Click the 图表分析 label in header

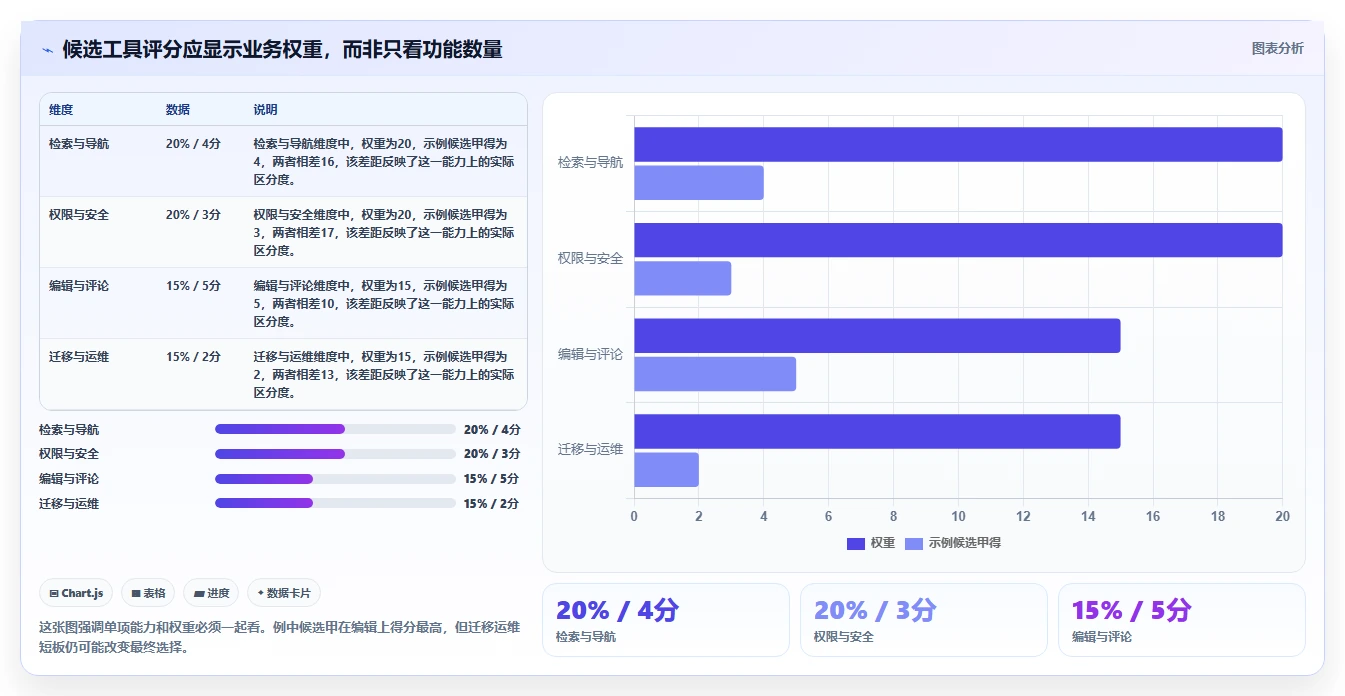point(1277,48)
